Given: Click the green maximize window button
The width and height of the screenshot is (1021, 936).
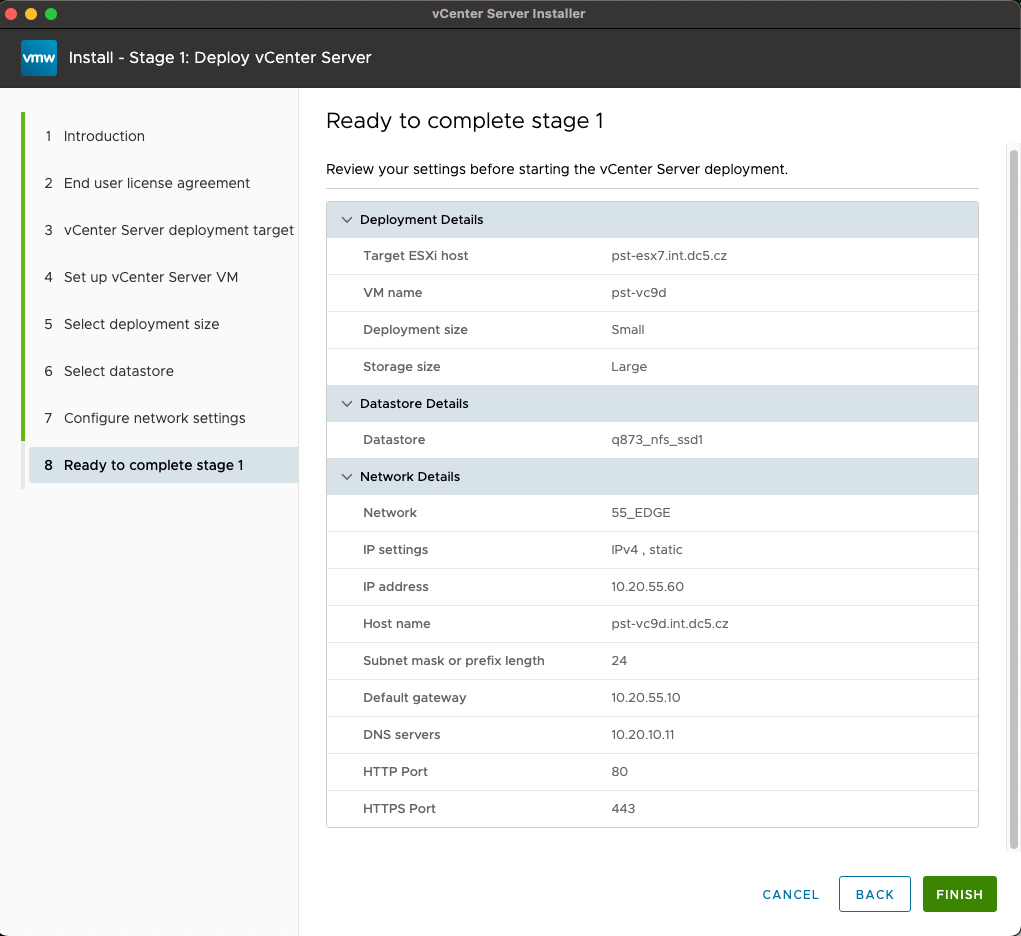Looking at the screenshot, I should pyautogui.click(x=51, y=14).
